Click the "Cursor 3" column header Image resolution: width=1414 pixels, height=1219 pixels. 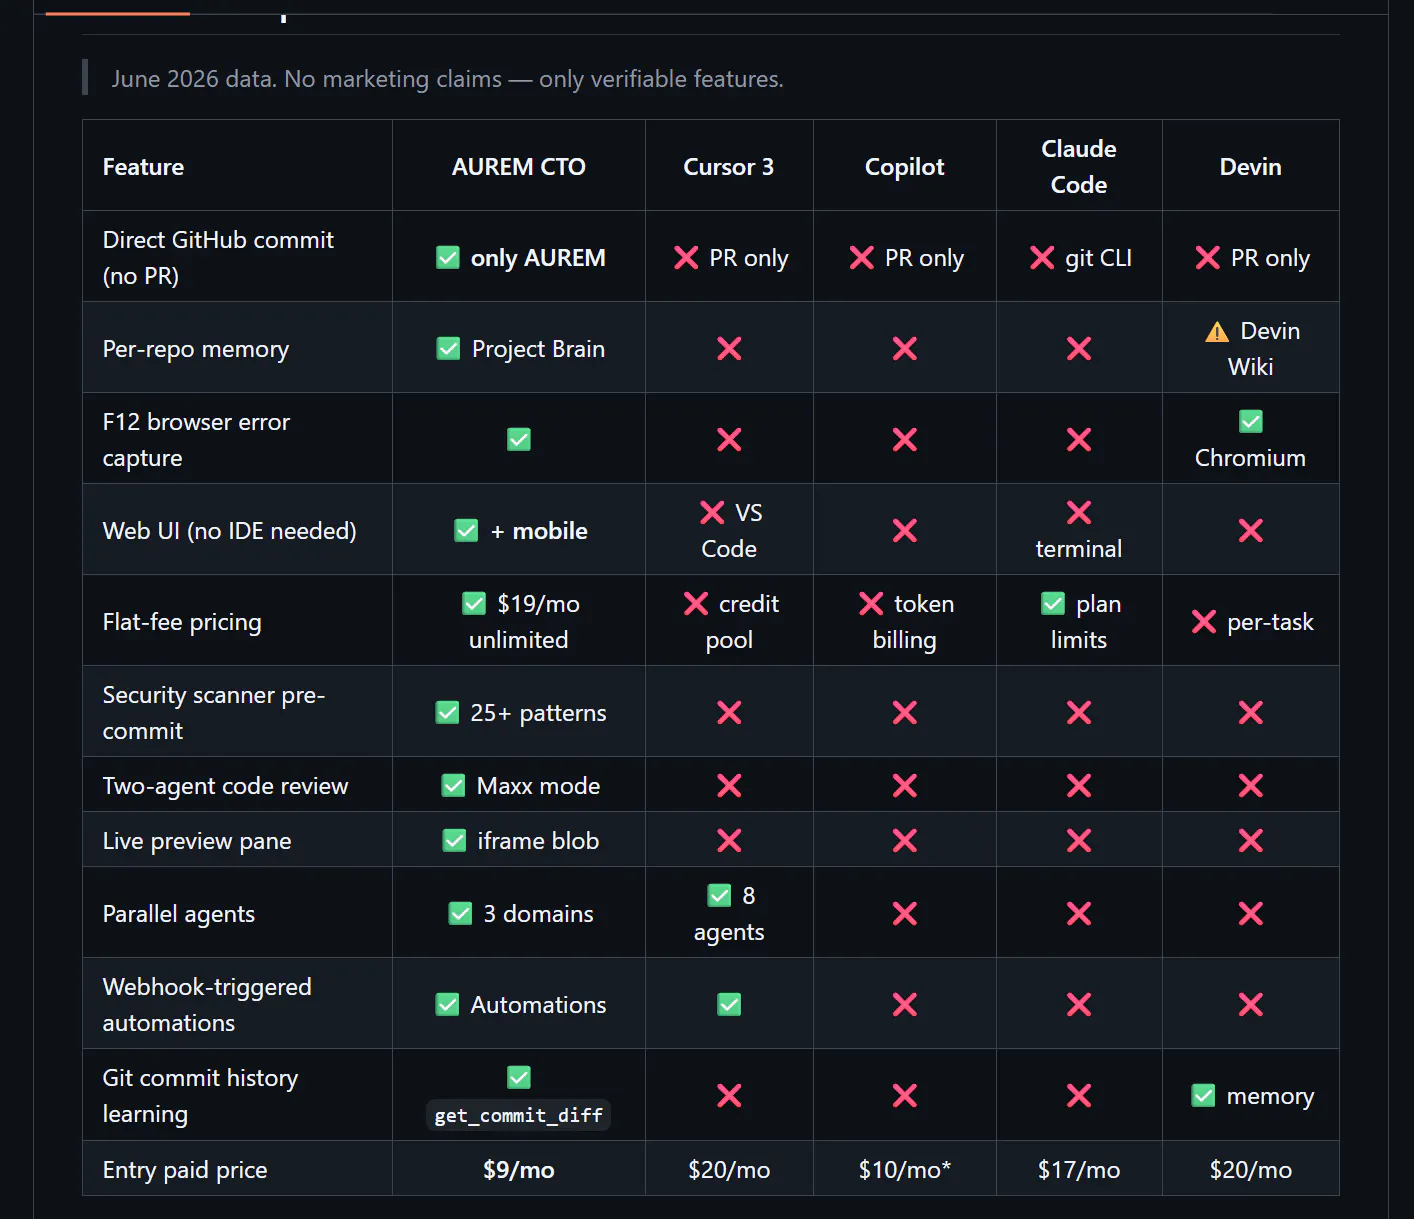point(729,167)
